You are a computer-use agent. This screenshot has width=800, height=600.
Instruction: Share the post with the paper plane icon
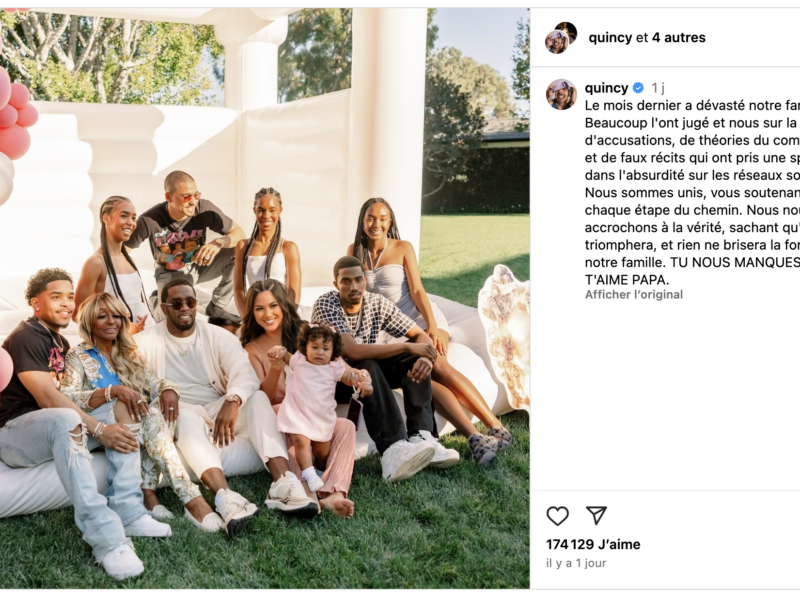[x=596, y=515]
